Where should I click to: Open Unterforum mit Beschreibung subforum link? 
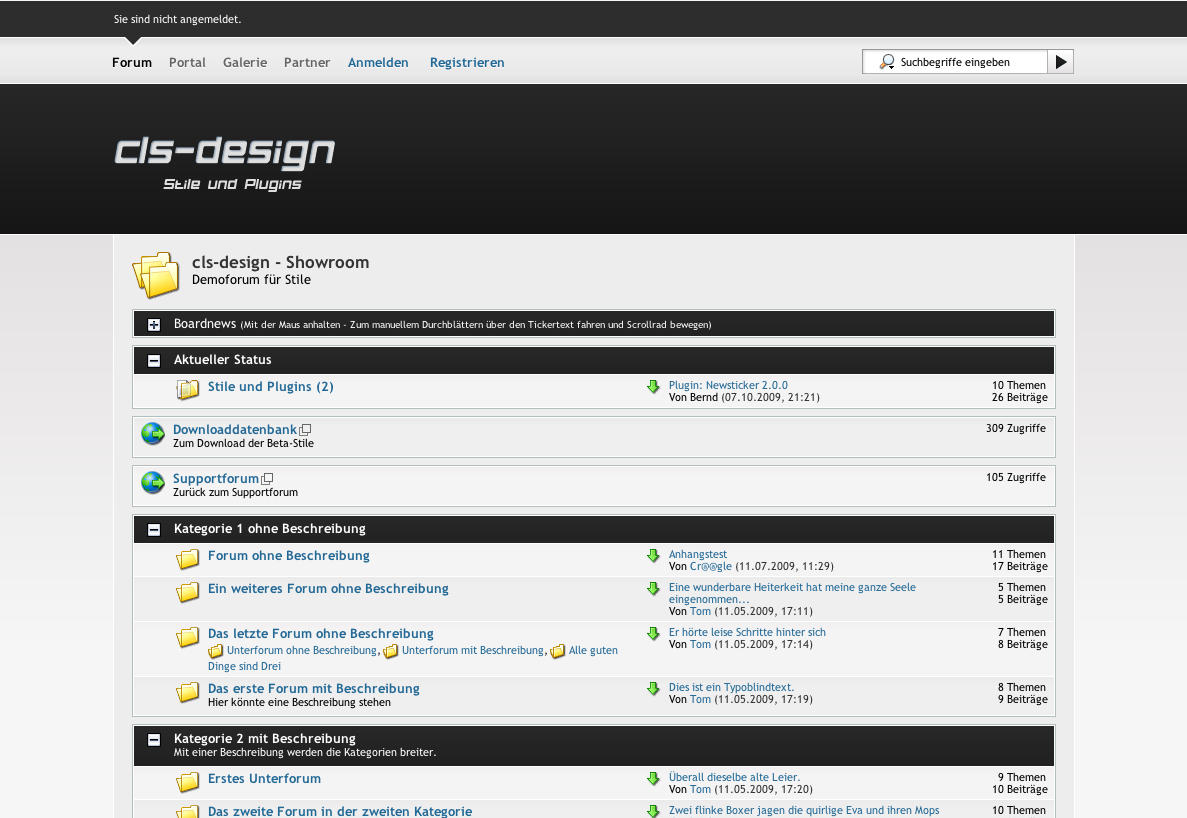(472, 650)
